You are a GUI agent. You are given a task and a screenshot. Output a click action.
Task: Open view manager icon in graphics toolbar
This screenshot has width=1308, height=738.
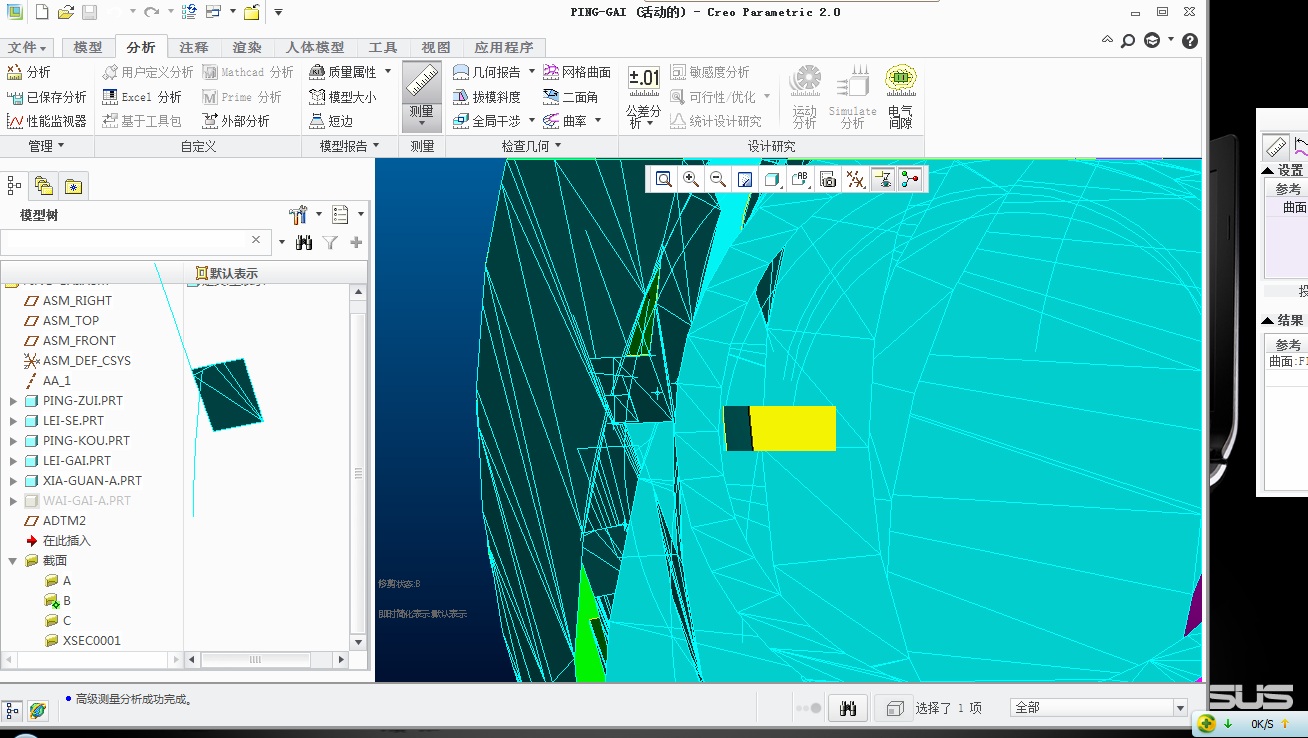[827, 179]
